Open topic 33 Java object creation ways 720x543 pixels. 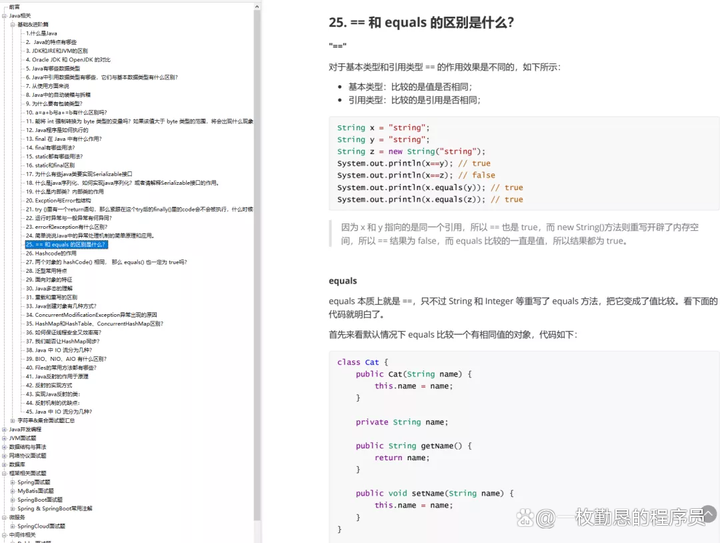pyautogui.click(x=61, y=306)
